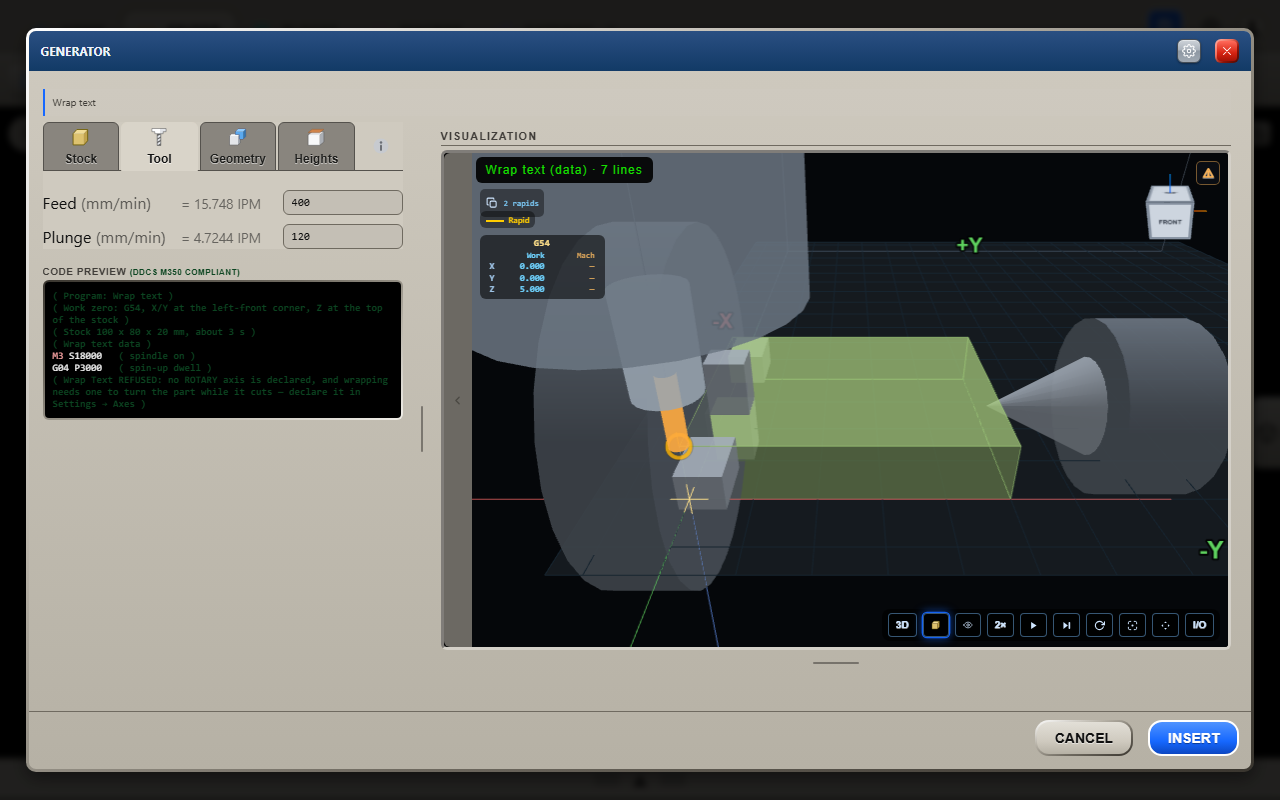The image size is (1280, 800).
Task: Click the warning triangle icon in viewer
Action: click(x=1208, y=173)
